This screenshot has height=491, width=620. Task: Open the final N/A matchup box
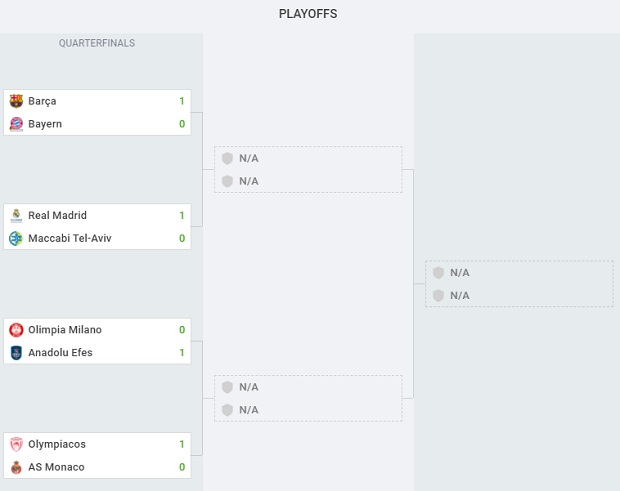(x=519, y=284)
